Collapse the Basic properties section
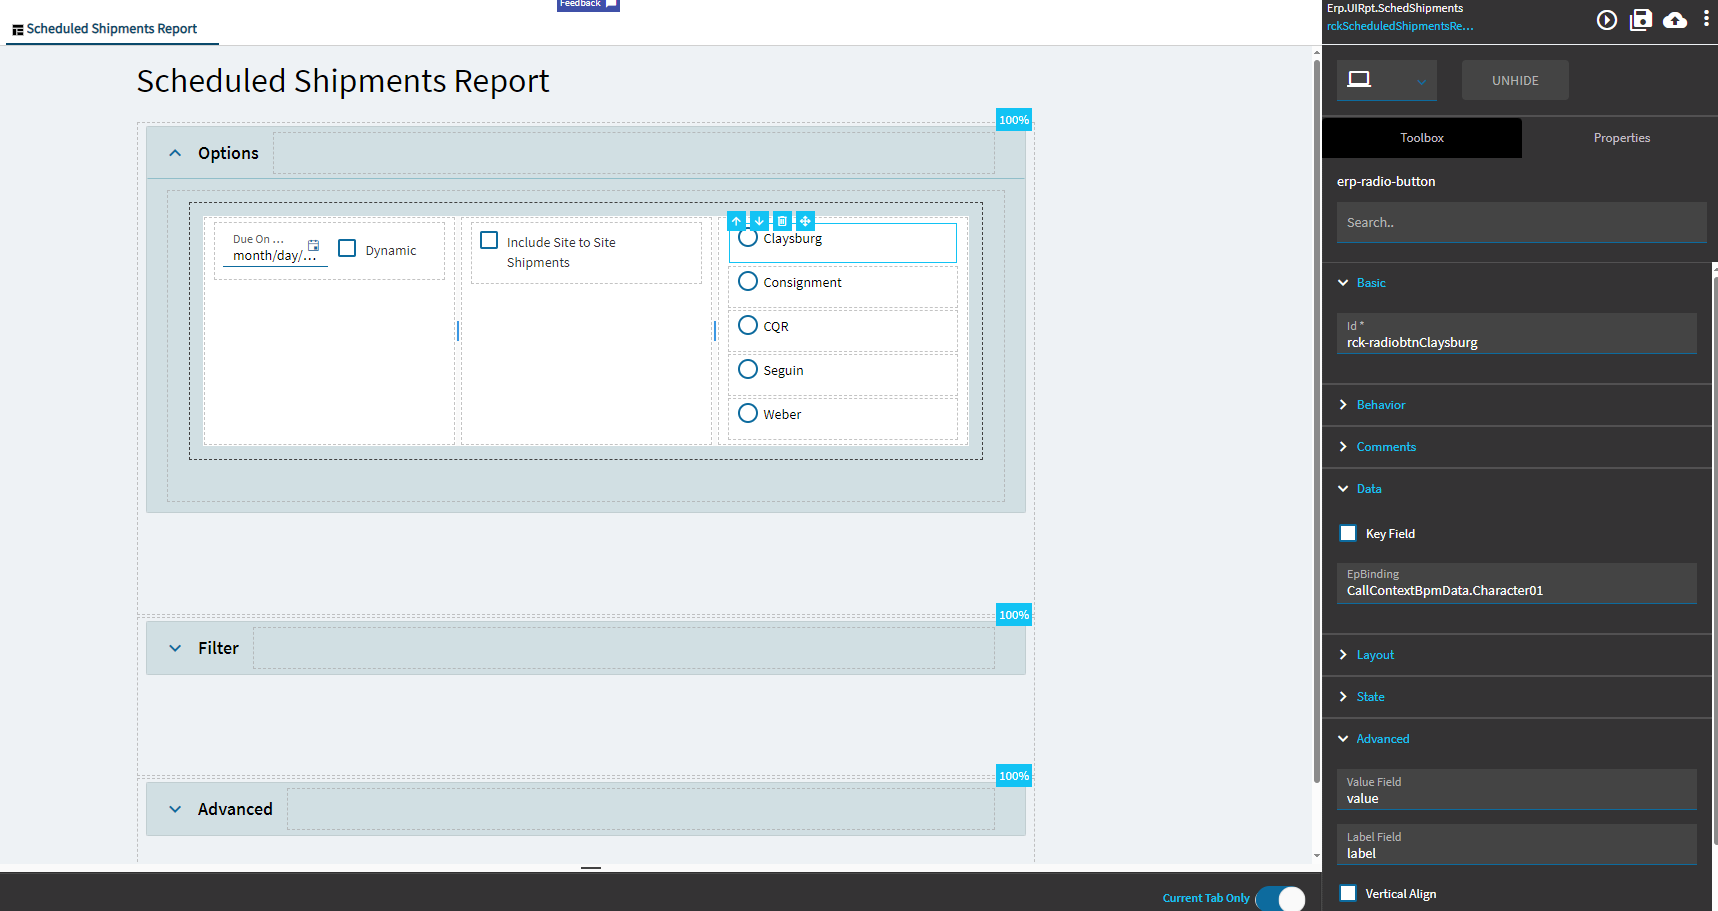 [x=1343, y=283]
